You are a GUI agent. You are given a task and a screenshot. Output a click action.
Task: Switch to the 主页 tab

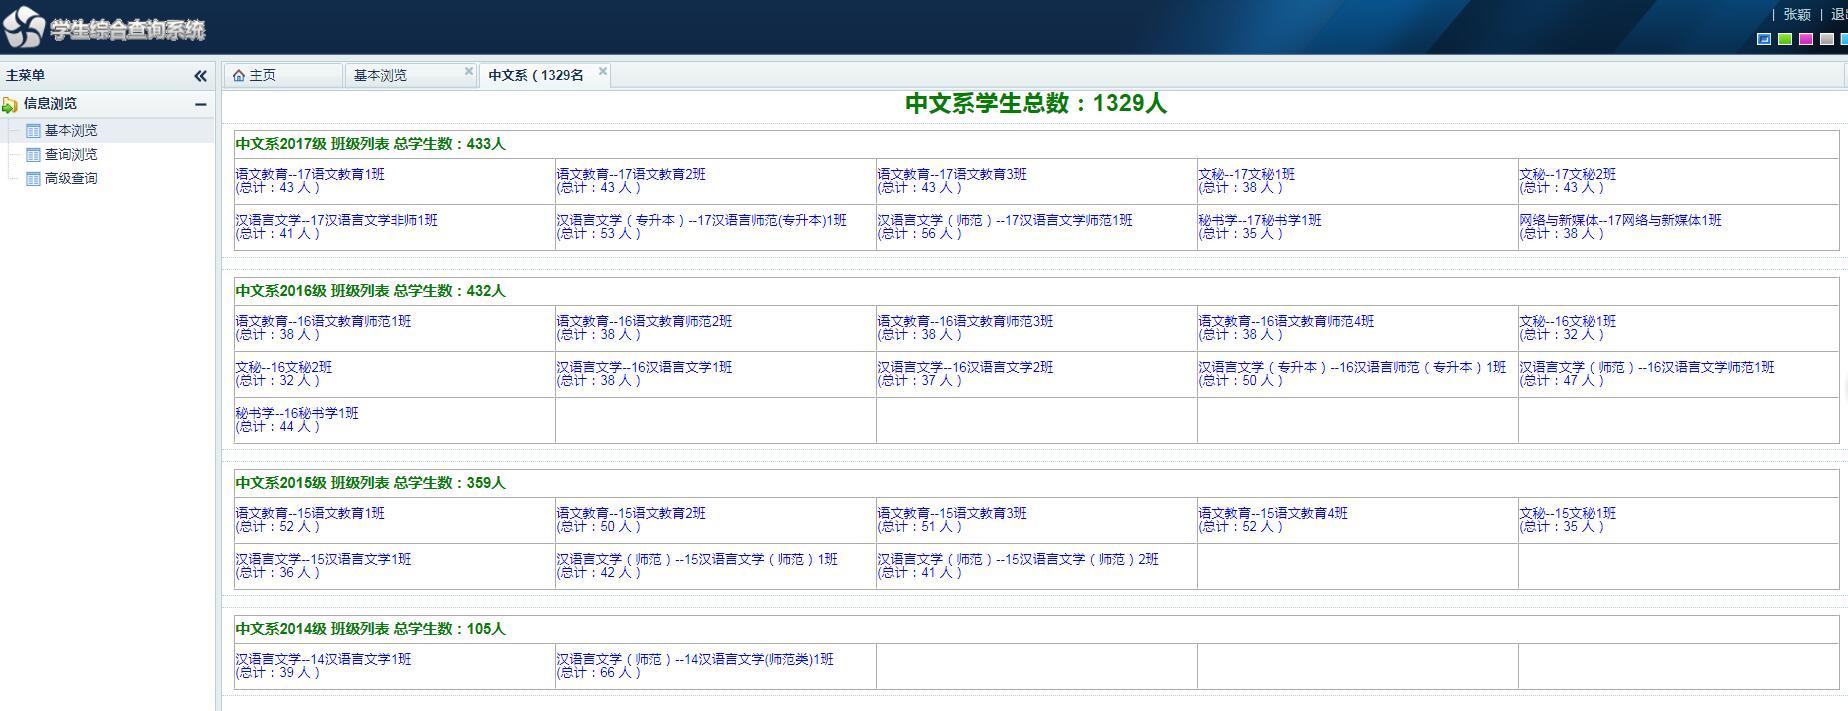[262, 76]
